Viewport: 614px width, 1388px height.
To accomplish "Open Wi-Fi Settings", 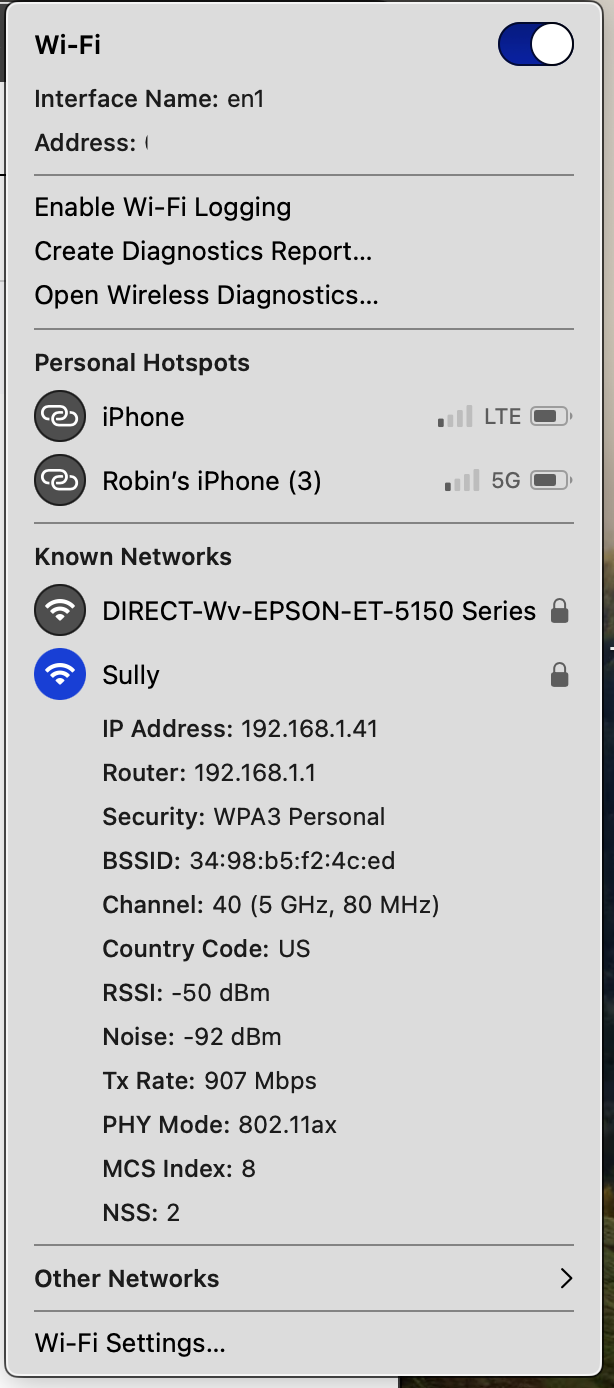I will tap(130, 1342).
